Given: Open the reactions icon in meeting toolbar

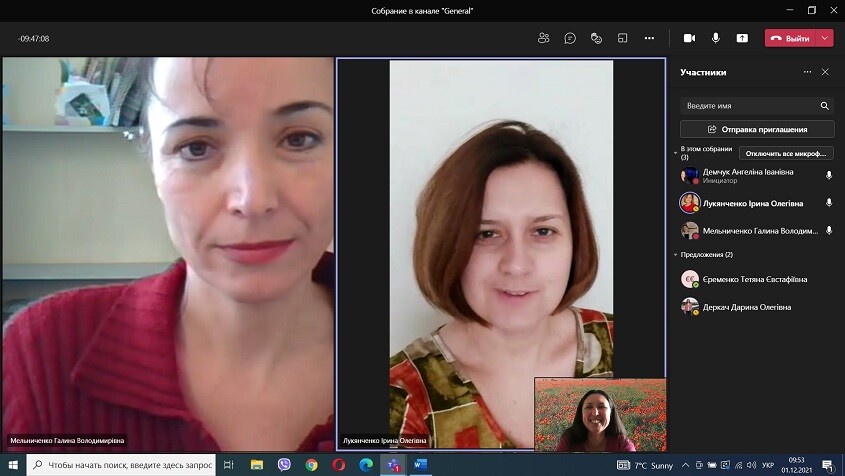Looking at the screenshot, I should coord(596,38).
